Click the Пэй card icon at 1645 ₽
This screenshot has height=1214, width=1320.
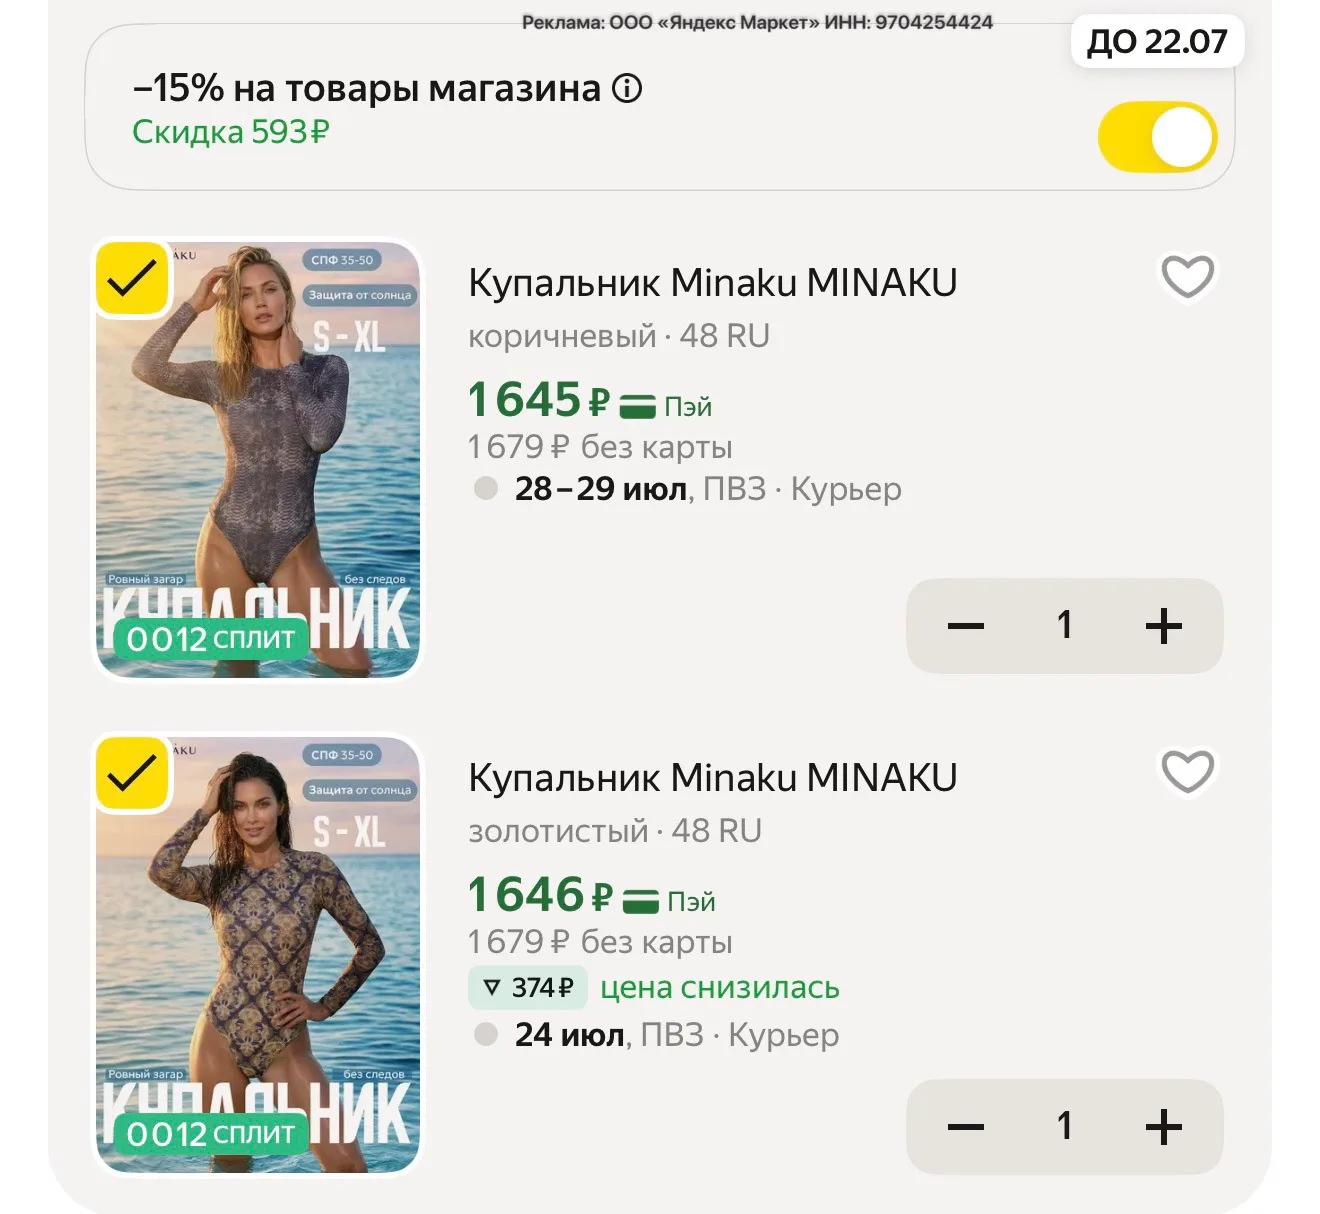pyautogui.click(x=637, y=406)
